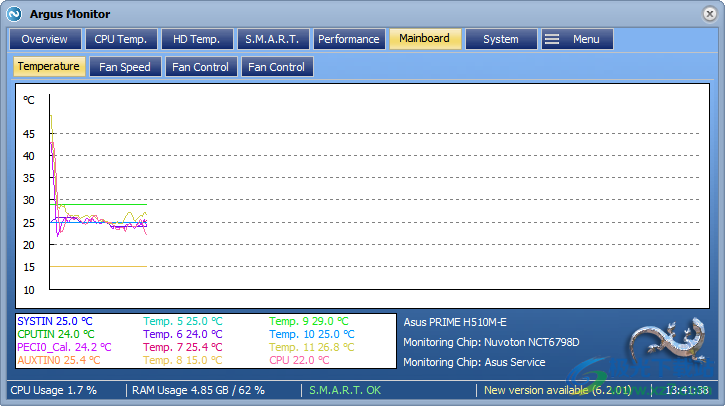Image resolution: width=725 pixels, height=406 pixels.
Task: Click the New version available link
Action: (x=557, y=390)
